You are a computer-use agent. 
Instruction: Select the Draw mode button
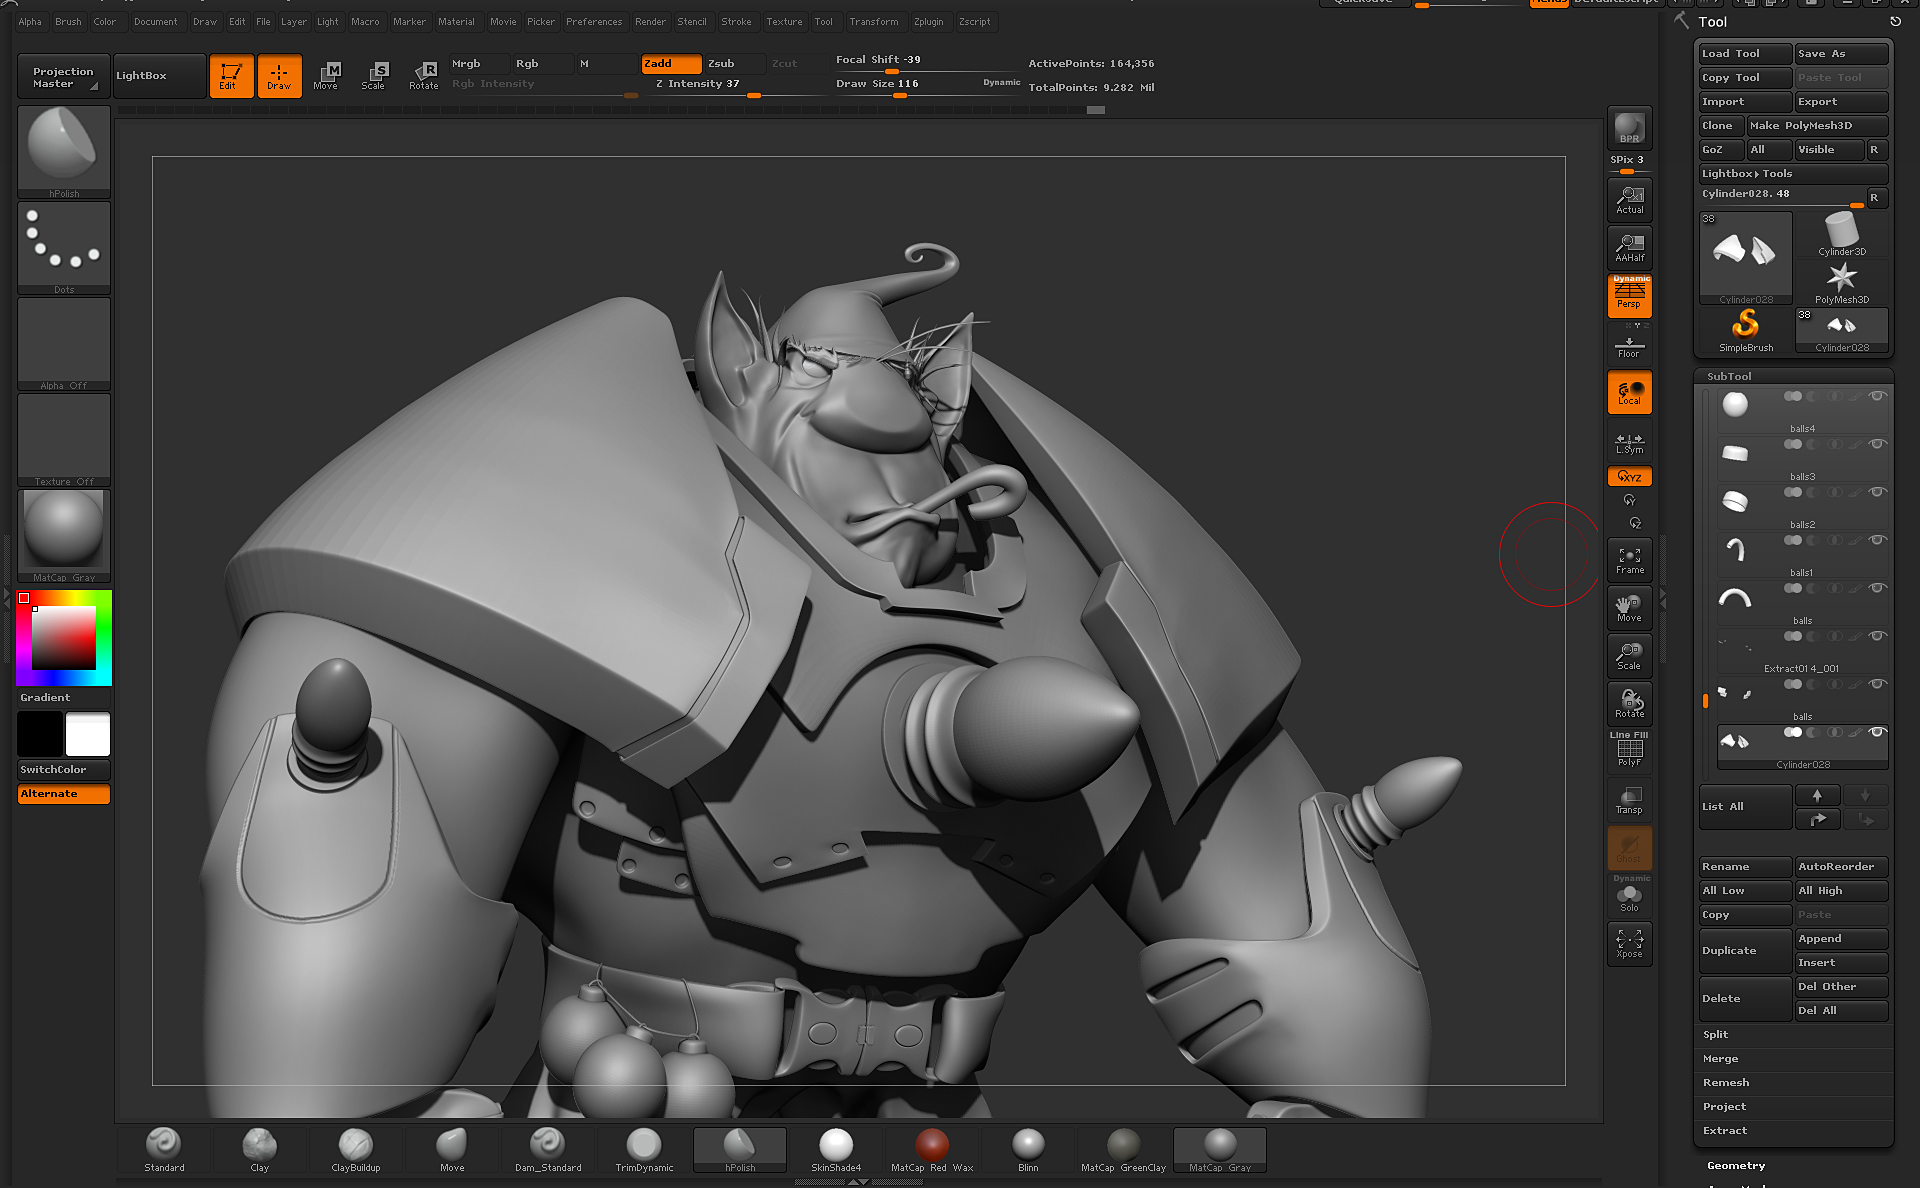click(x=279, y=76)
